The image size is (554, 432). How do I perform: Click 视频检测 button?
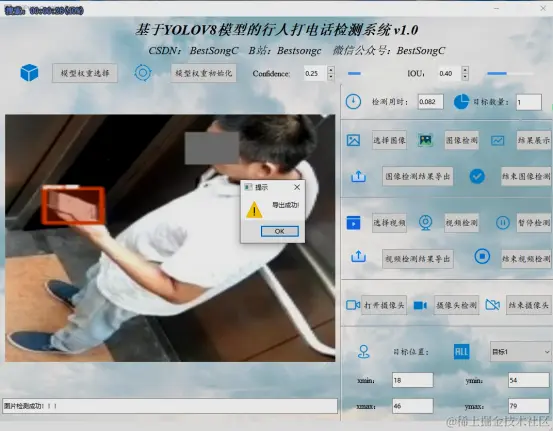coord(462,223)
